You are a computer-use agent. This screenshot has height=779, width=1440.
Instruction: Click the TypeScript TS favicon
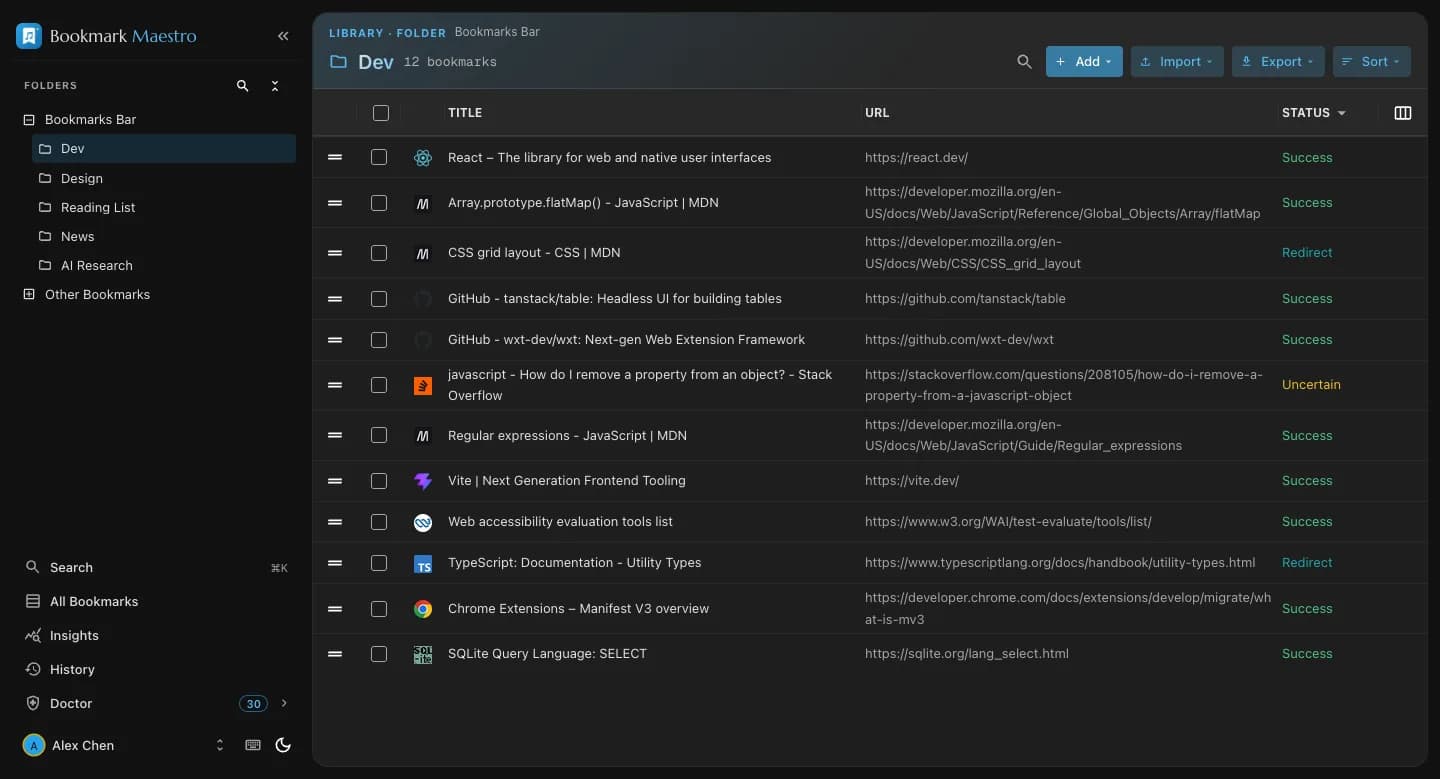[423, 563]
